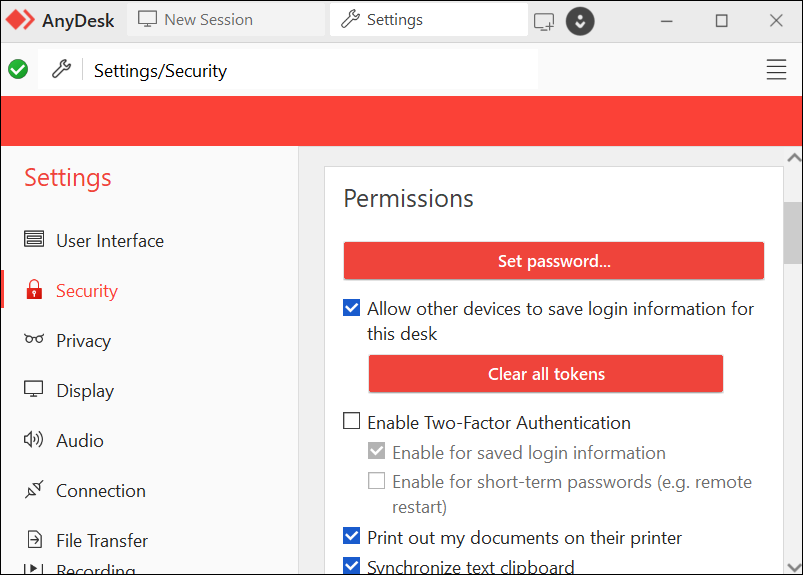Click the dark circular download arrow icon
The height and width of the screenshot is (575, 803).
point(580,21)
